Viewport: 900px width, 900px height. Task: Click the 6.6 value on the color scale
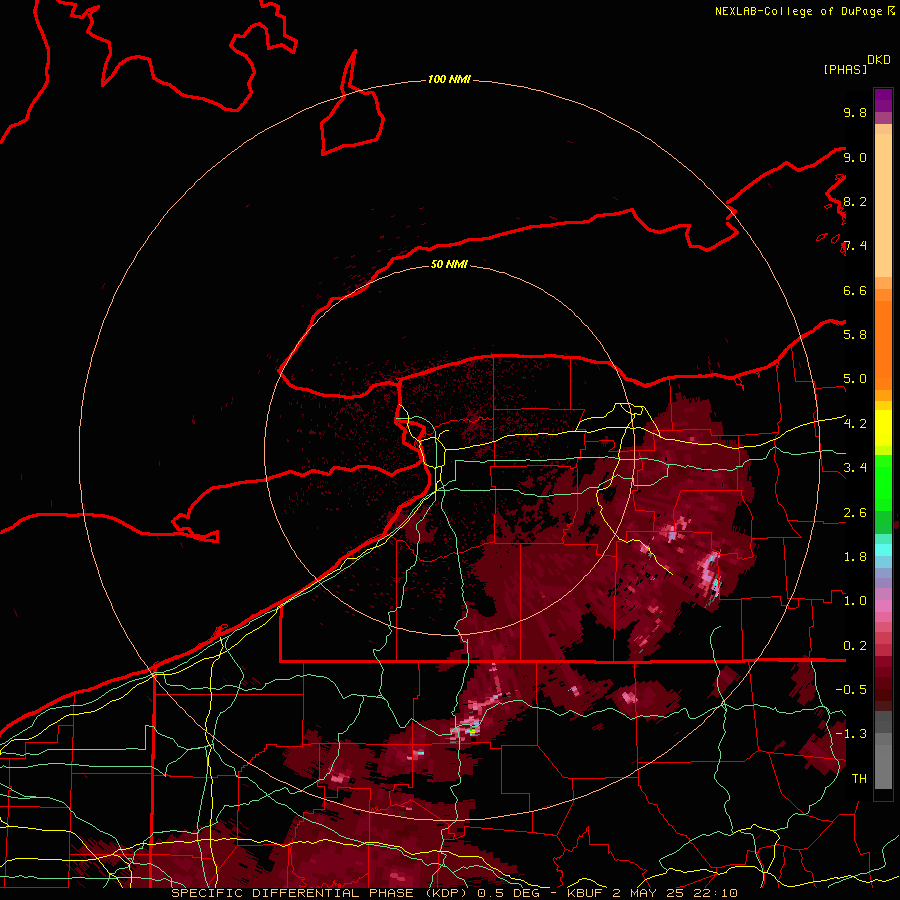[855, 290]
